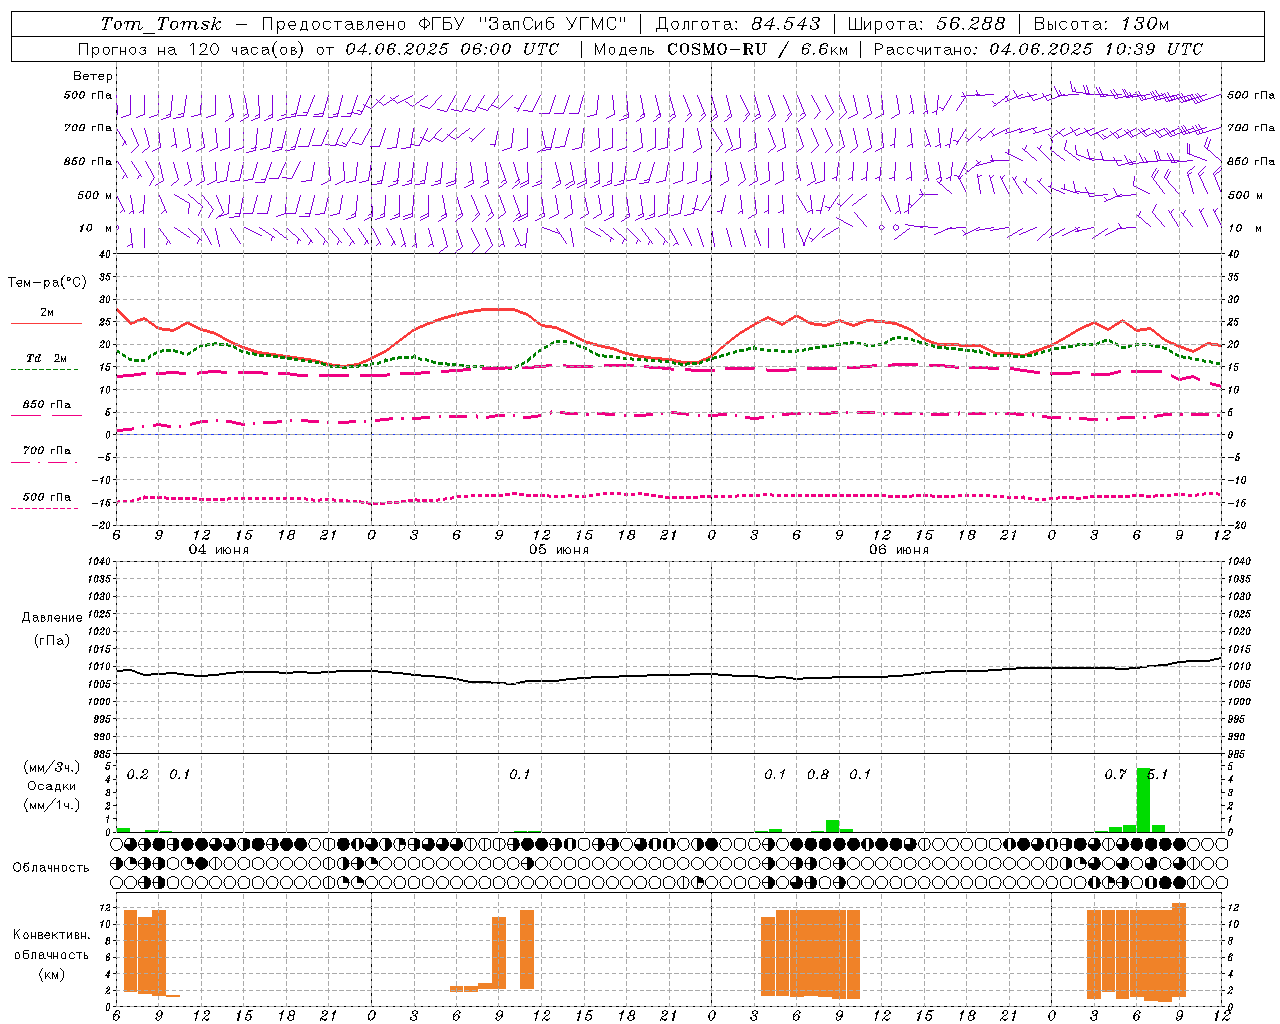Click the elevation text "Высота: 130м"
Image resolution: width=1280 pixels, height=1024 pixels.
tap(1101, 24)
